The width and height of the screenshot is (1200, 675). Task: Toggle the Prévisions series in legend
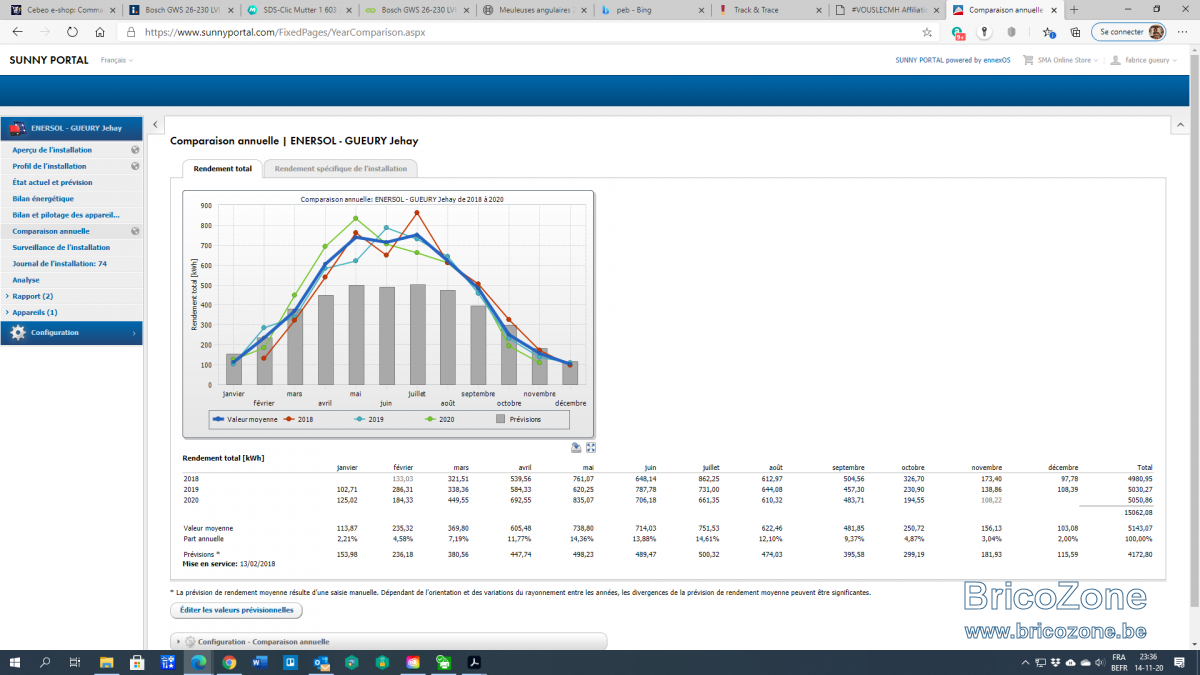click(519, 419)
